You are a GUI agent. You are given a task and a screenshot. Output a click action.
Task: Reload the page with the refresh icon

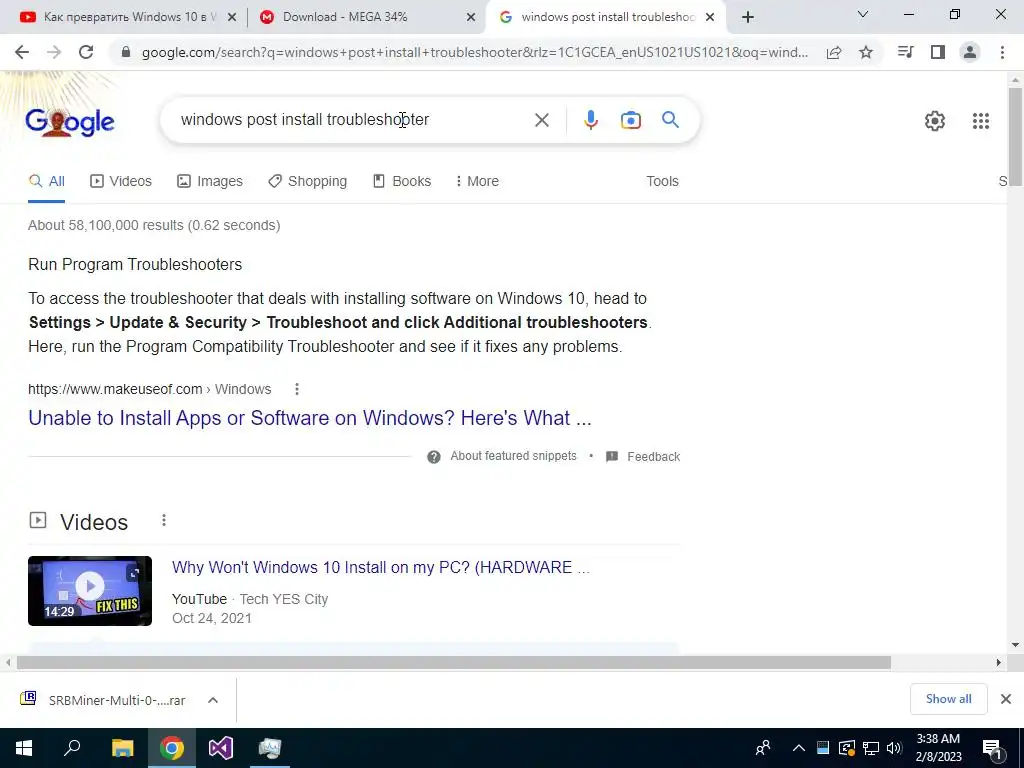(x=86, y=52)
